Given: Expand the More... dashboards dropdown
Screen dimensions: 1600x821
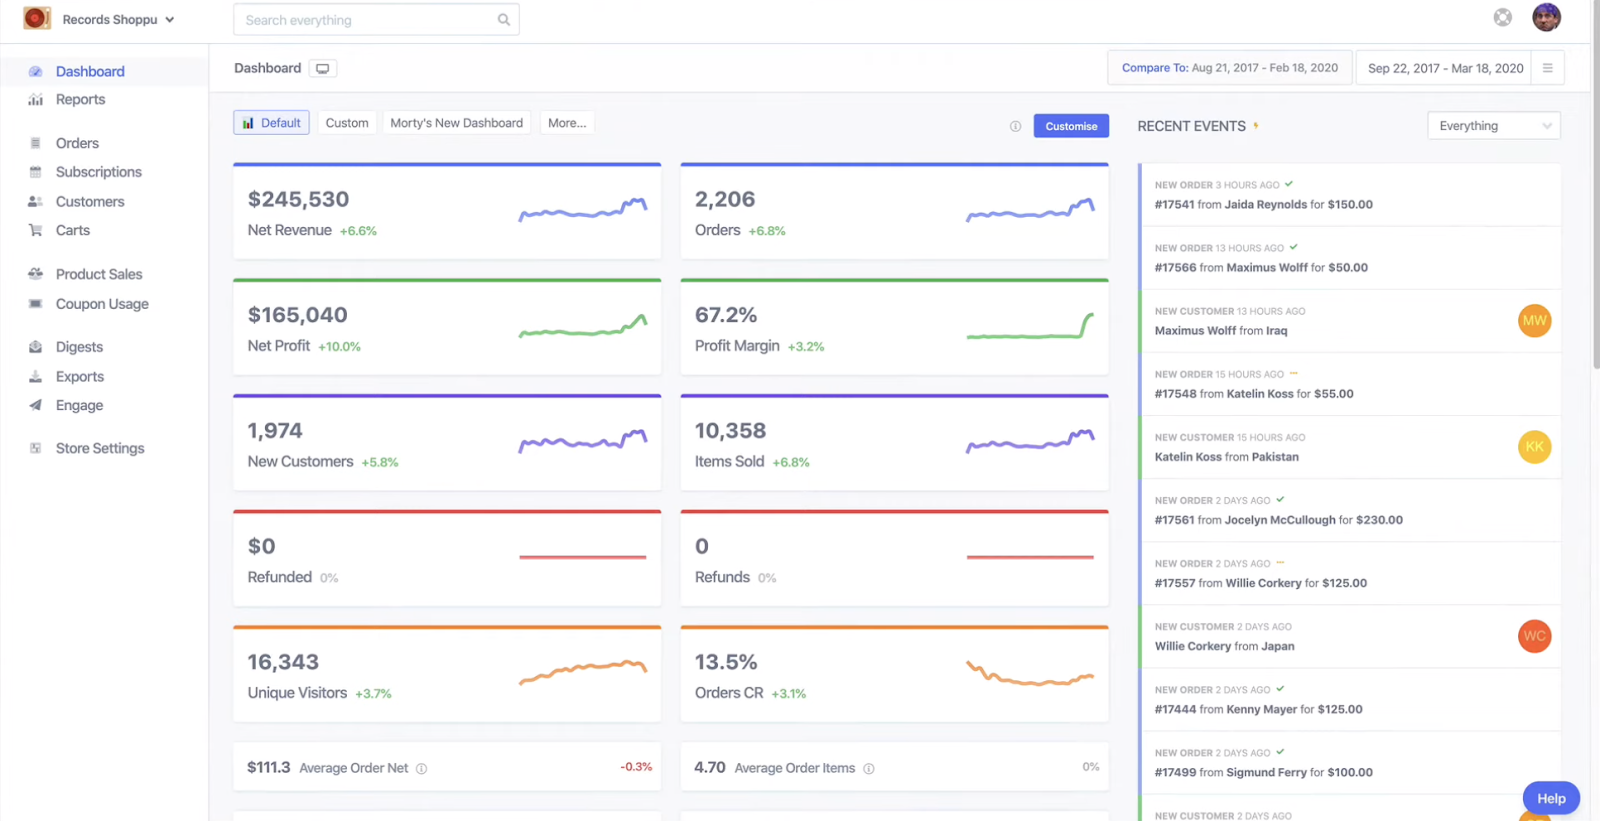Looking at the screenshot, I should click(567, 123).
